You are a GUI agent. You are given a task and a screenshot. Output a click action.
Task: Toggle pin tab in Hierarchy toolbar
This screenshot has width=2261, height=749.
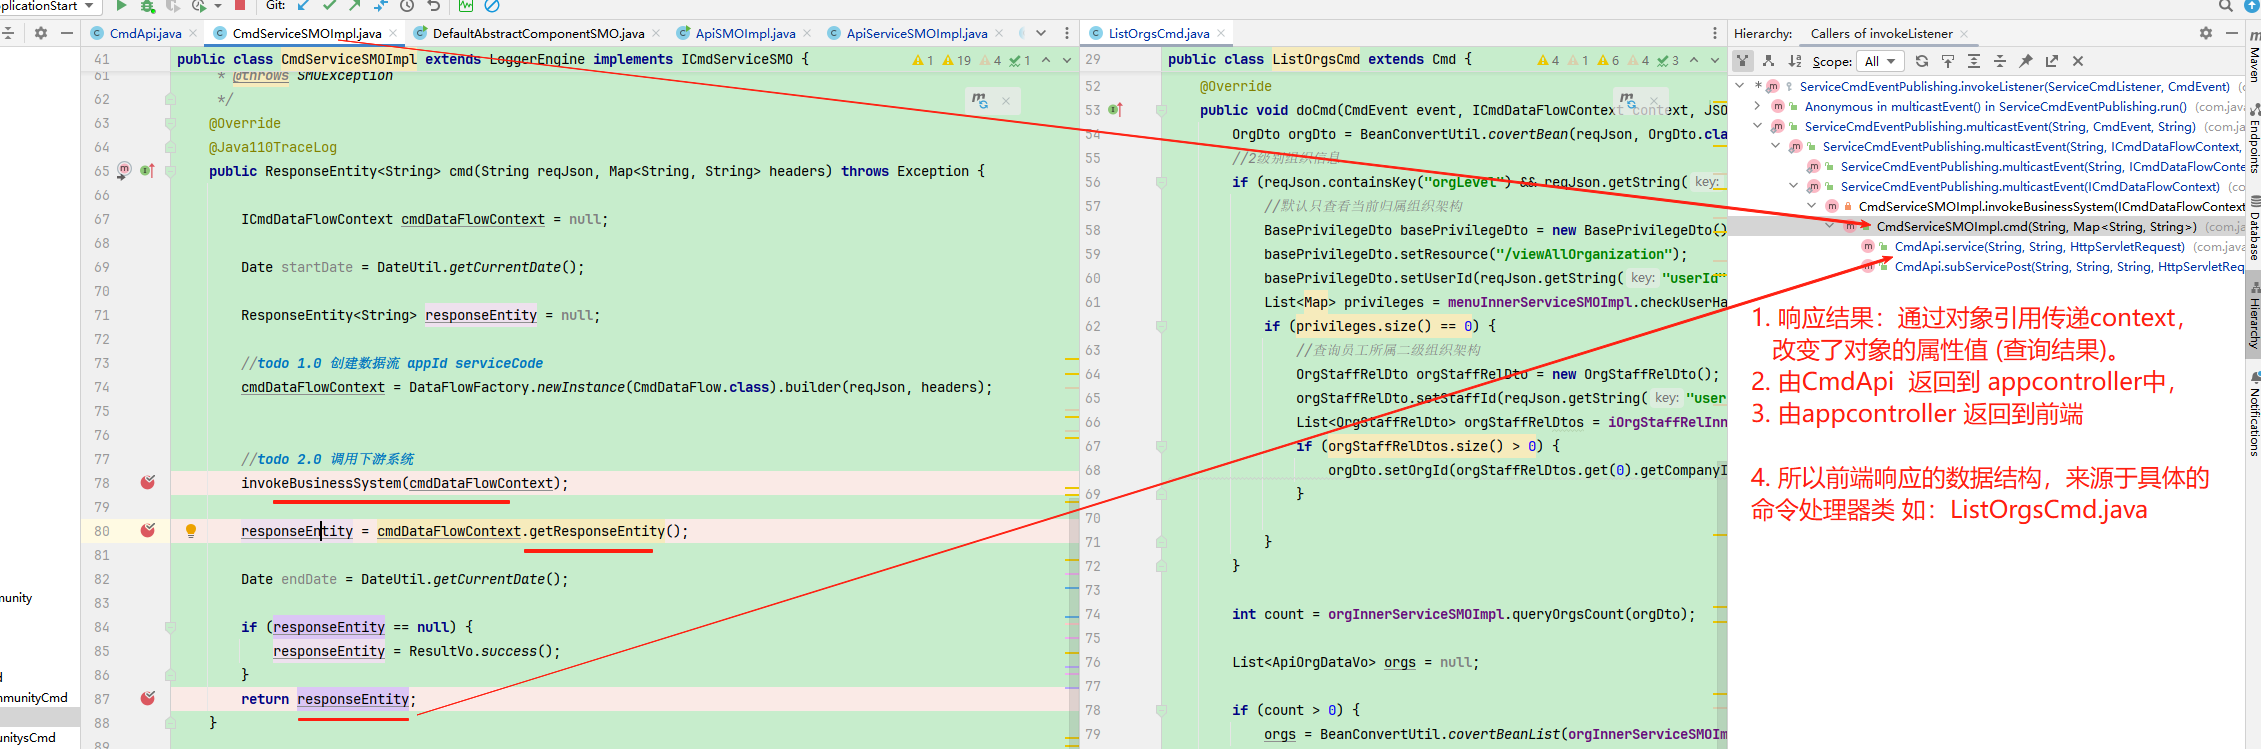point(2025,61)
